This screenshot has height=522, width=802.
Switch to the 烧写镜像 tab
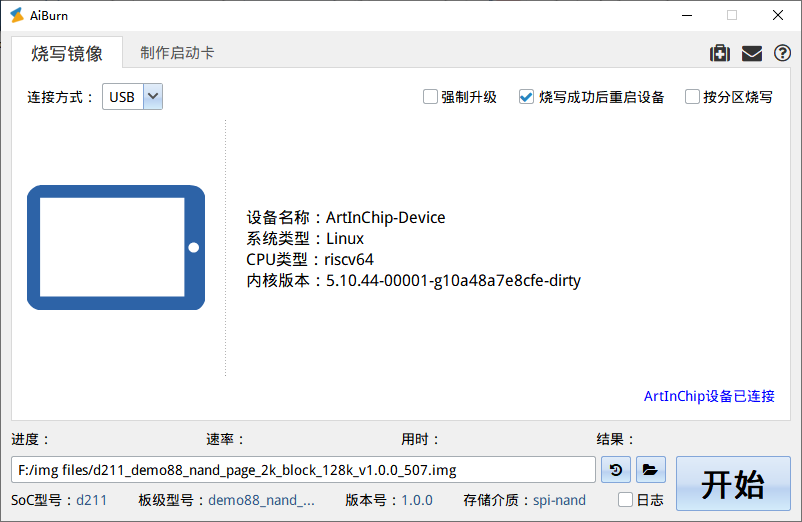67,53
